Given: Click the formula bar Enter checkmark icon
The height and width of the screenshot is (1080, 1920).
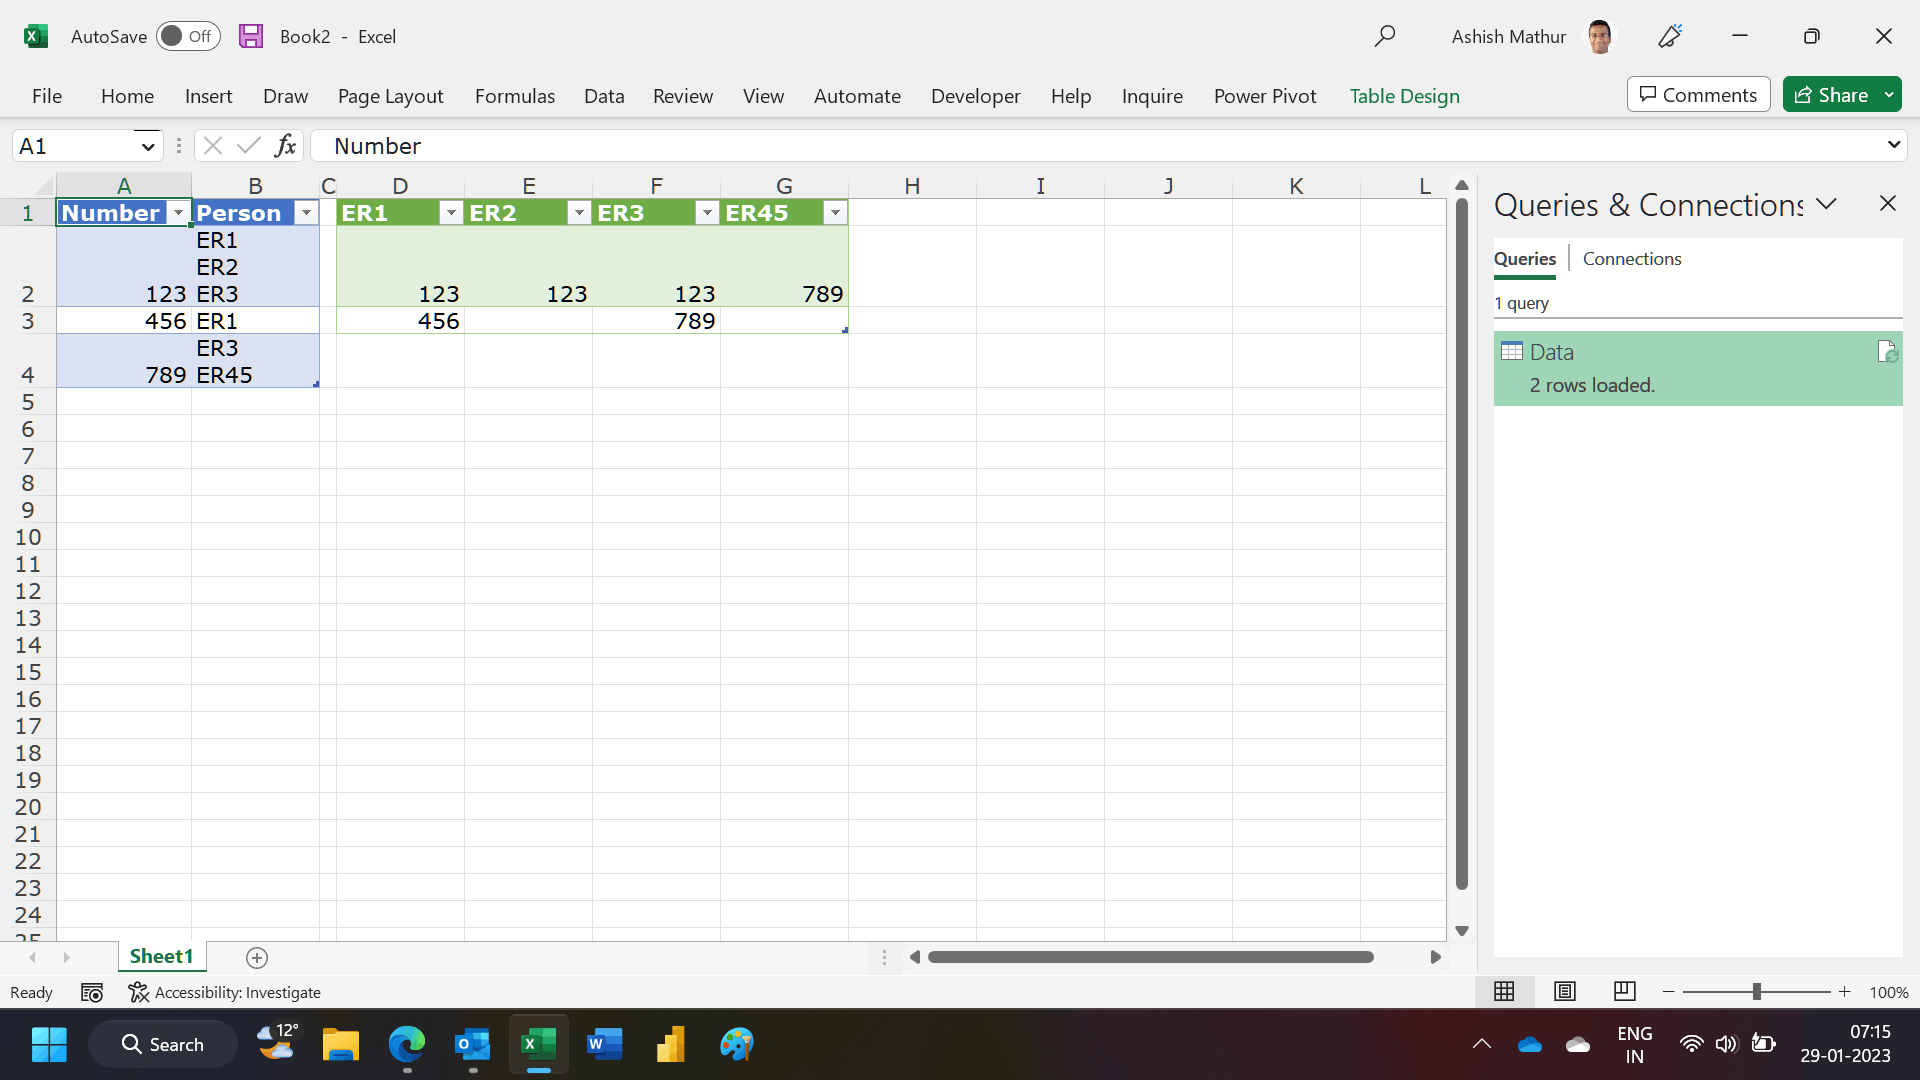Looking at the screenshot, I should (249, 146).
